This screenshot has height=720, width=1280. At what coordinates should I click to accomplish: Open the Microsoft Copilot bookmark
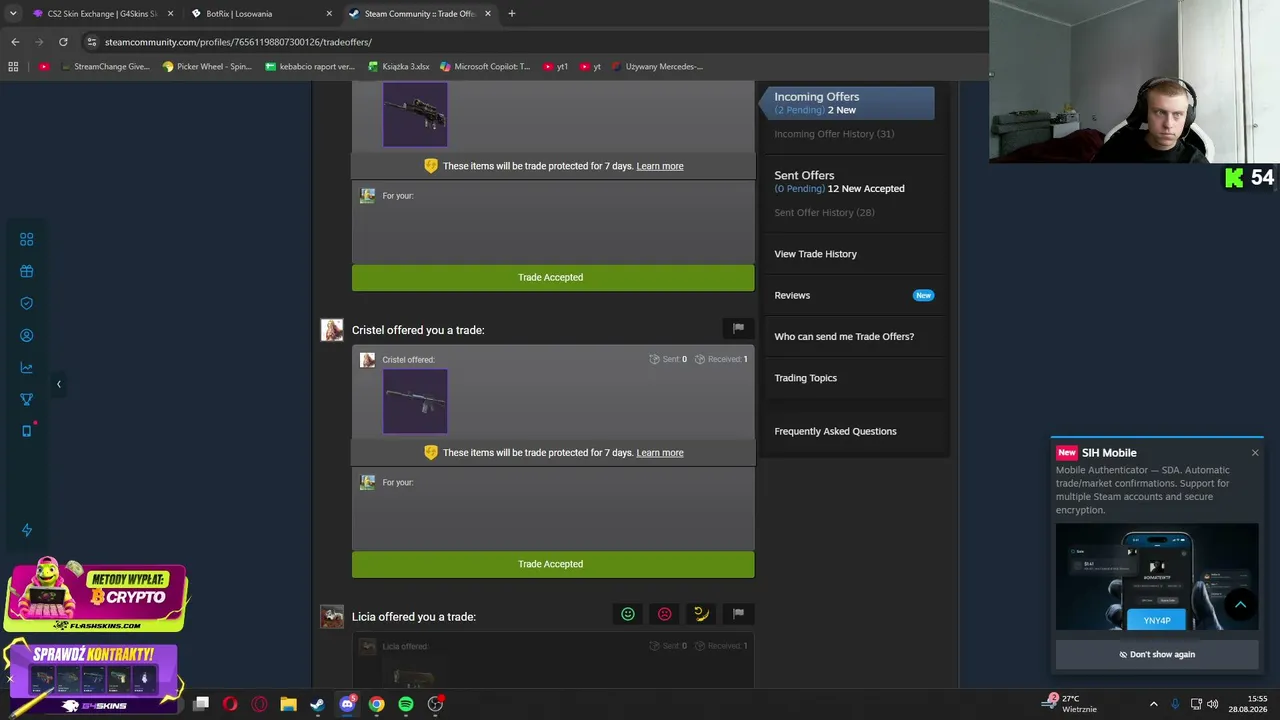click(x=485, y=67)
